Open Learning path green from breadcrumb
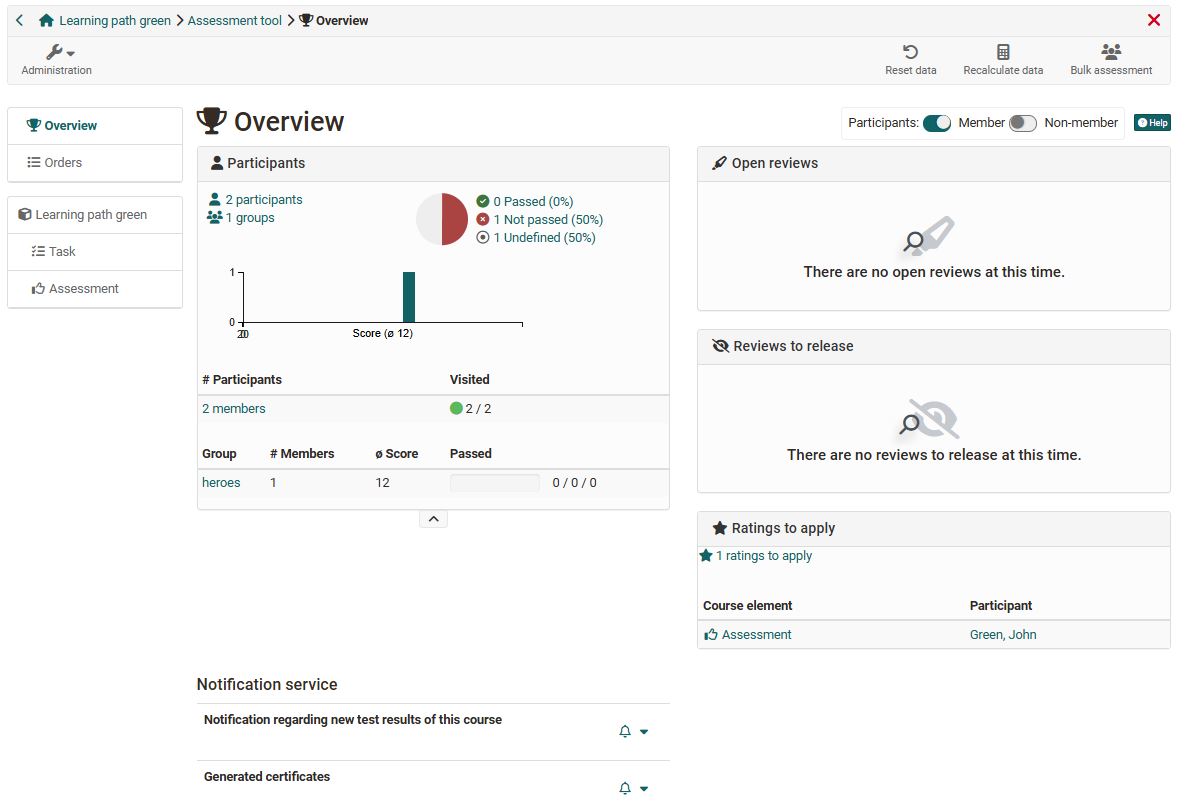The height and width of the screenshot is (812, 1194). (114, 19)
